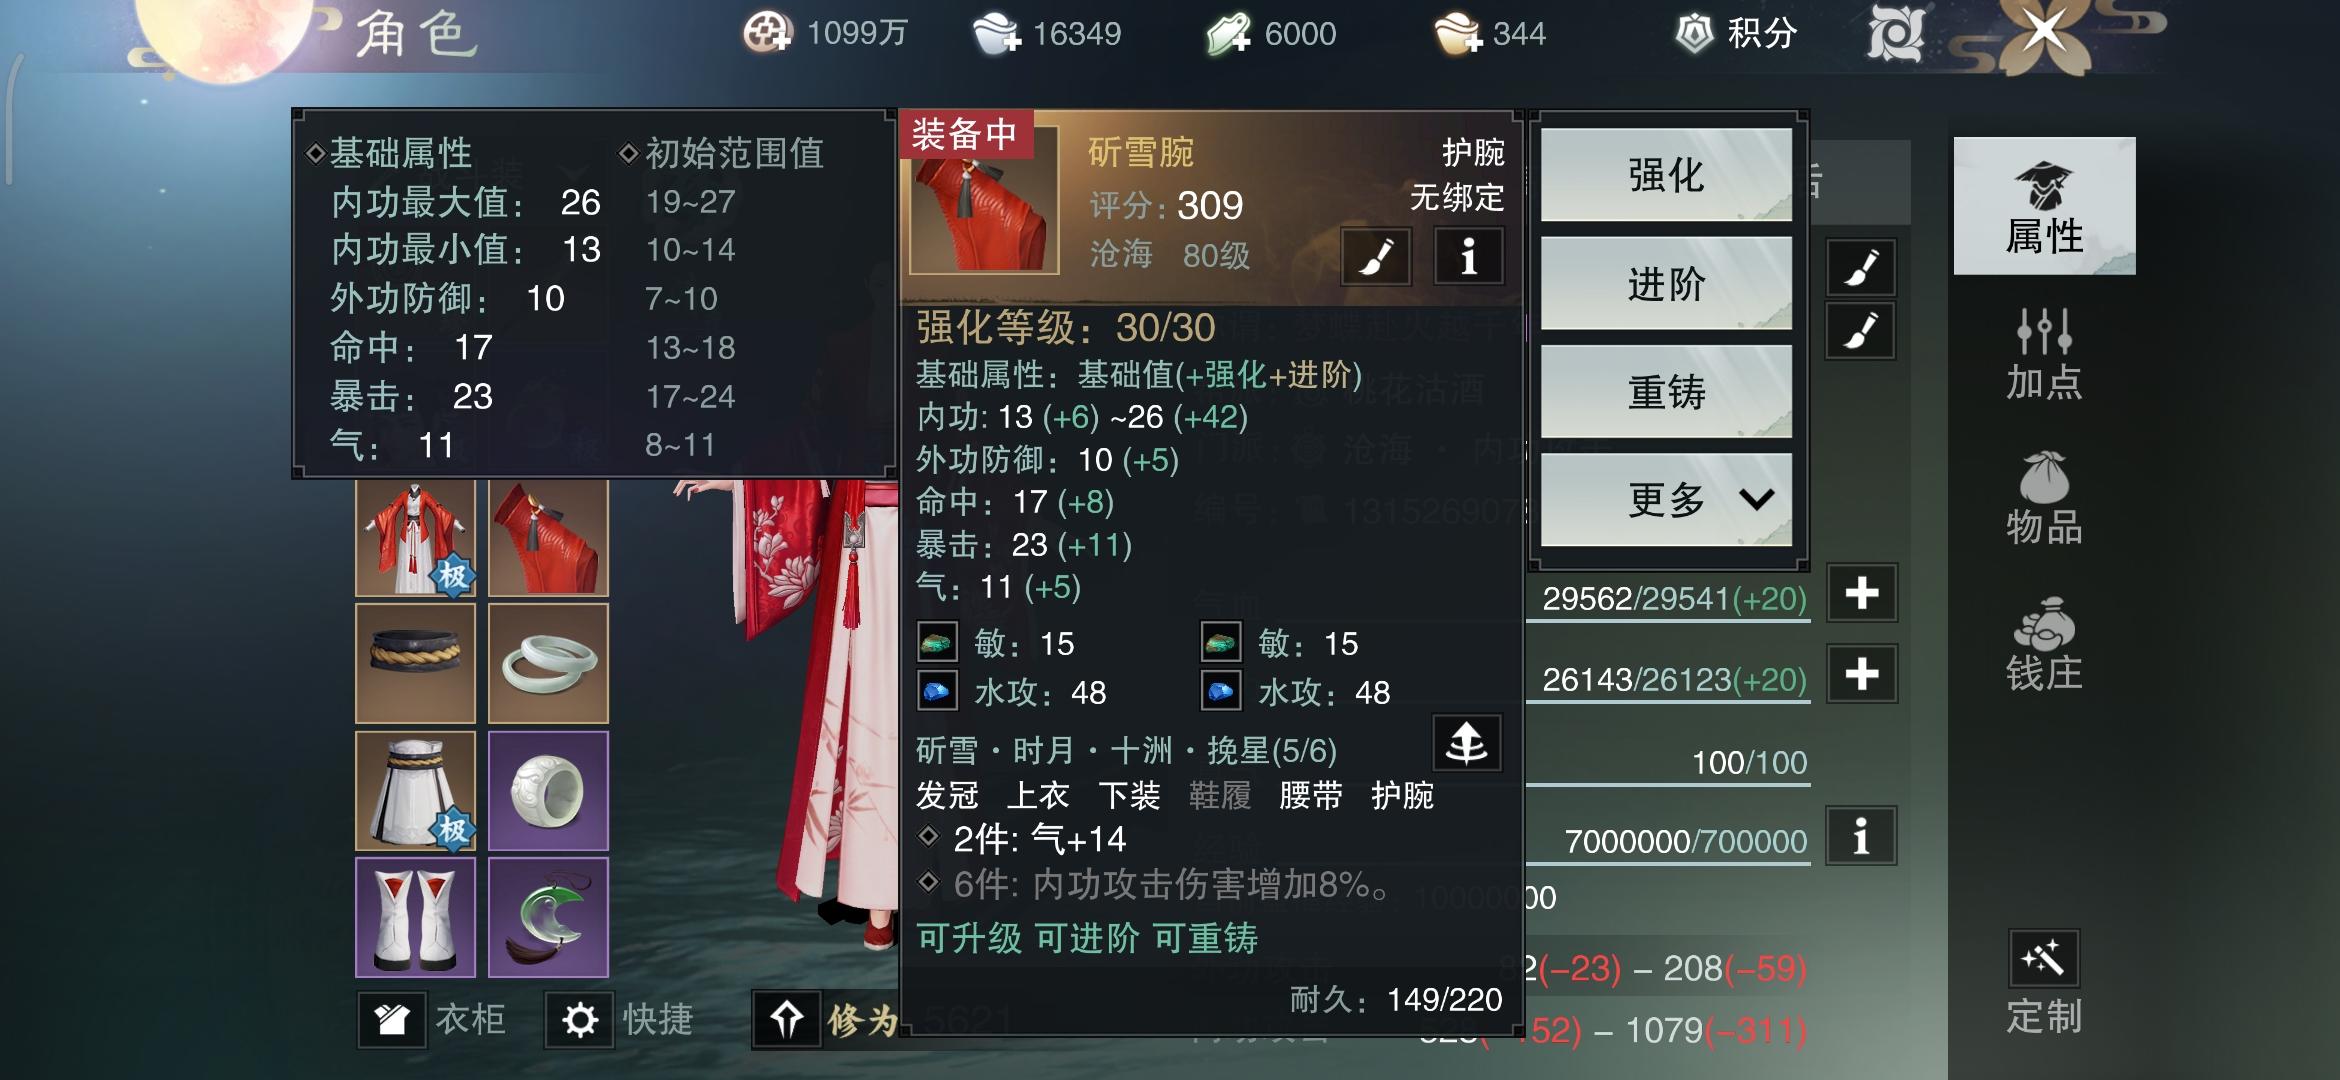Add silver via the 1099万 currency icon
Viewport: 2340px width, 1080px height.
coord(768,33)
